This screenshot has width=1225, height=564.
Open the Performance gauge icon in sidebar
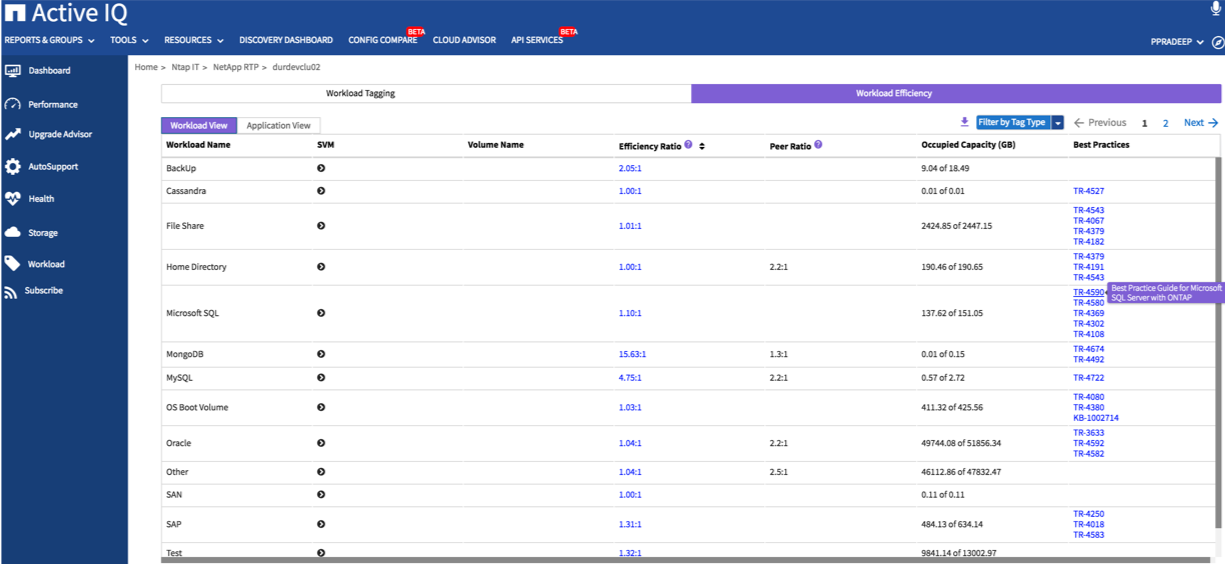[x=13, y=104]
